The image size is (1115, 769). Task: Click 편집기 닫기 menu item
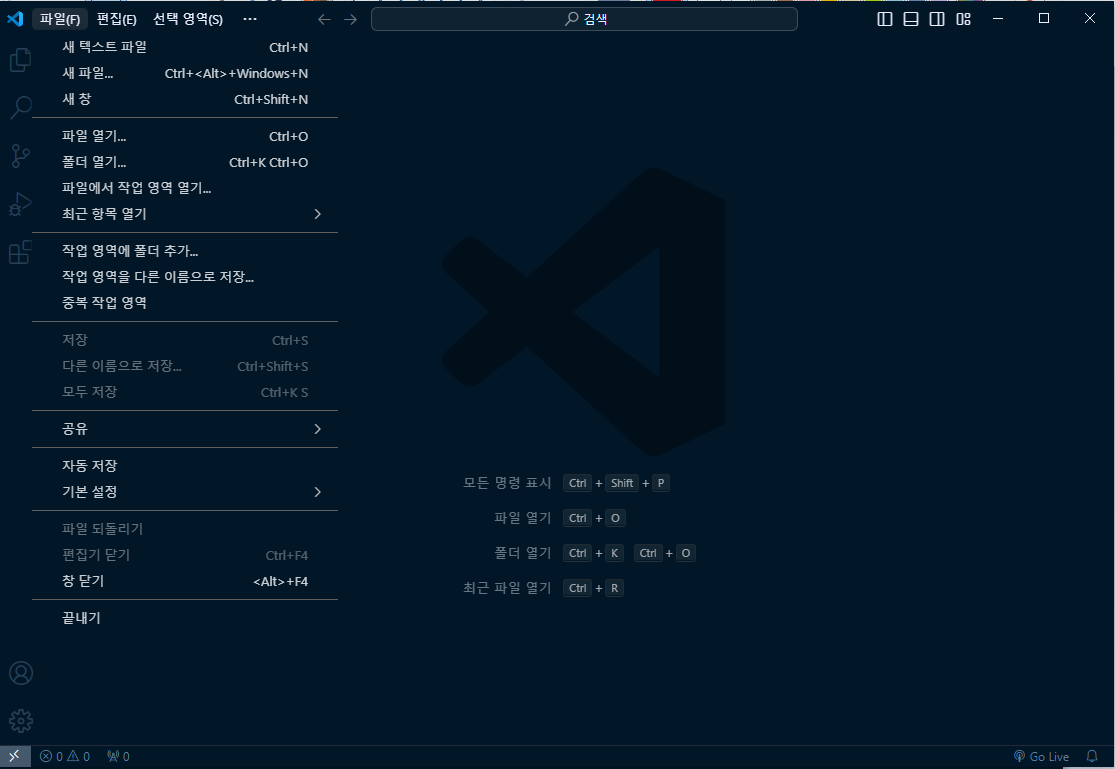(x=185, y=555)
